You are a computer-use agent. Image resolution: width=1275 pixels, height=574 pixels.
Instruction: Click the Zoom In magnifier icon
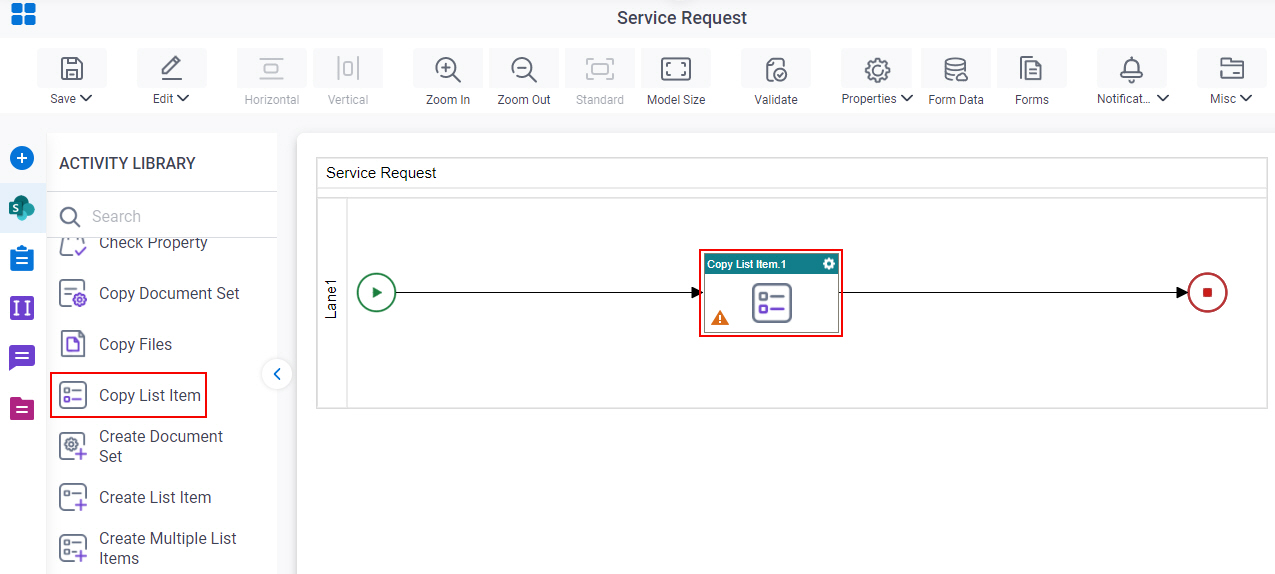(x=448, y=68)
